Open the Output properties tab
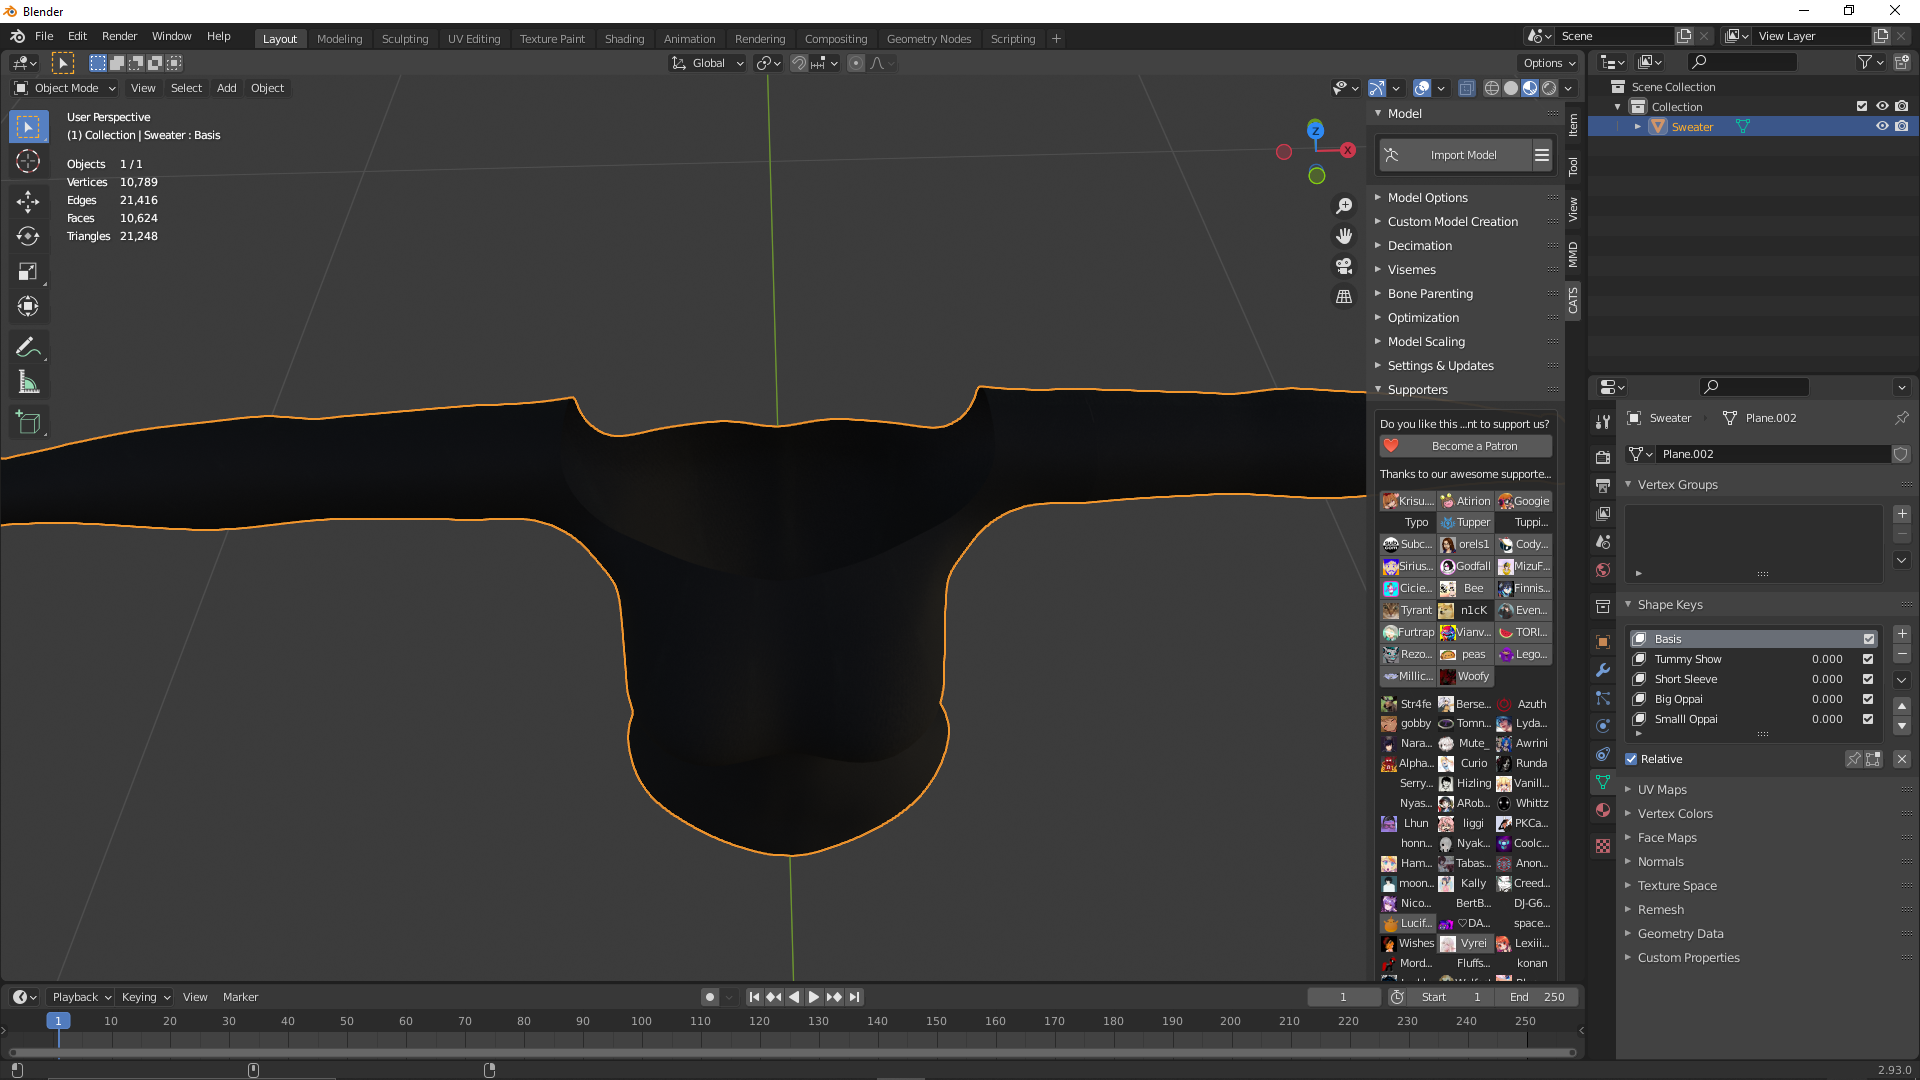This screenshot has width=1920, height=1080. point(1603,485)
